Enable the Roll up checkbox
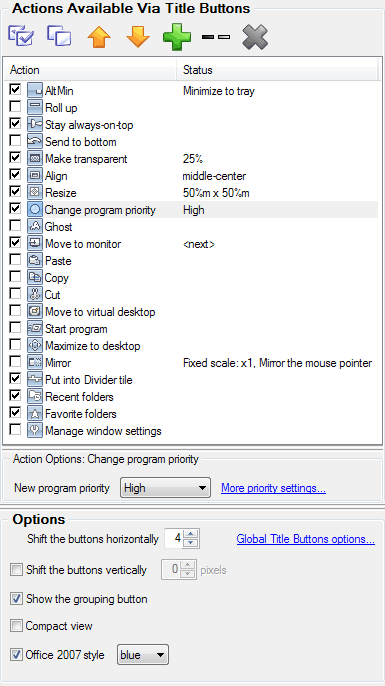 pyautogui.click(x=15, y=106)
